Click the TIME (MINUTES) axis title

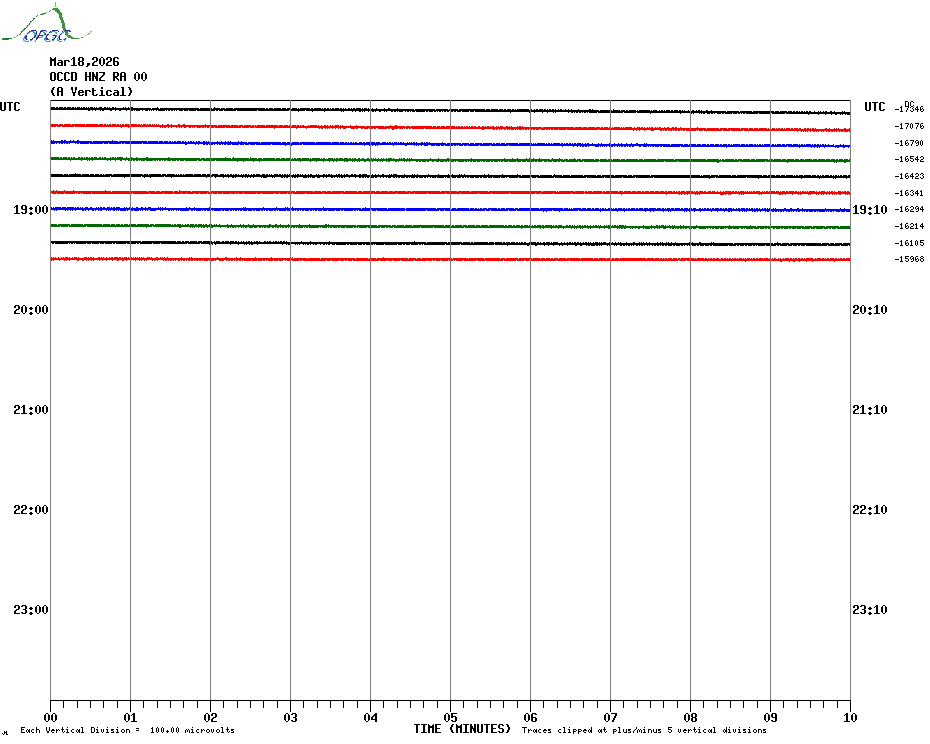click(462, 729)
